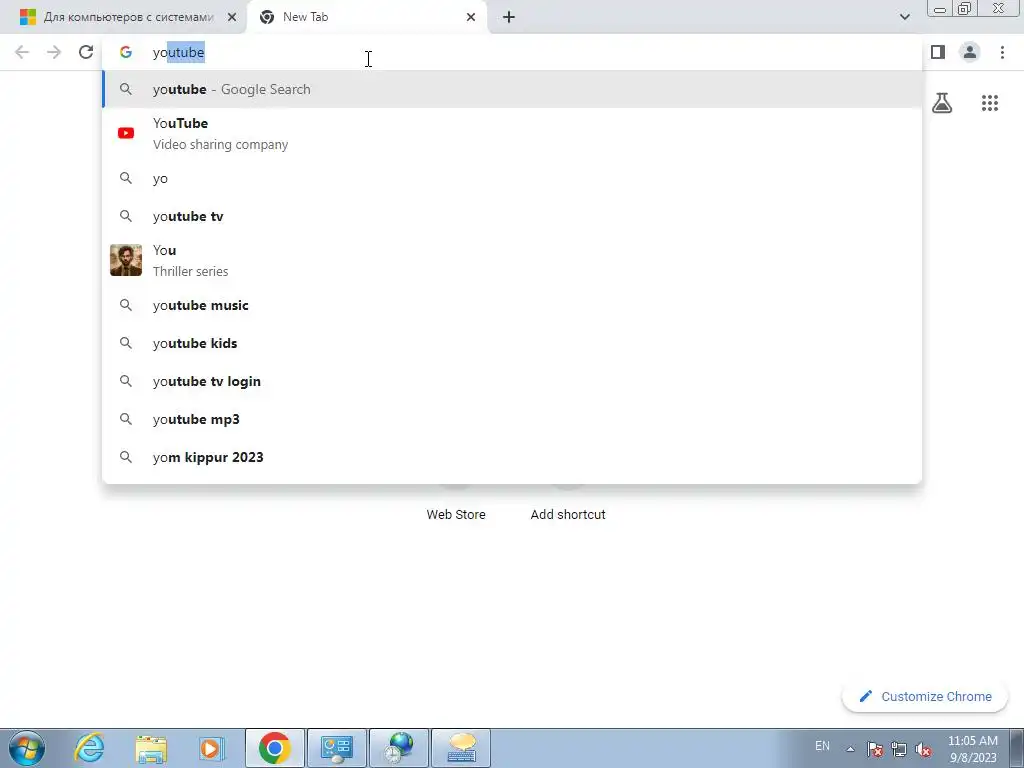
Task: Click the Google icon in the address bar
Action: [x=126, y=52]
